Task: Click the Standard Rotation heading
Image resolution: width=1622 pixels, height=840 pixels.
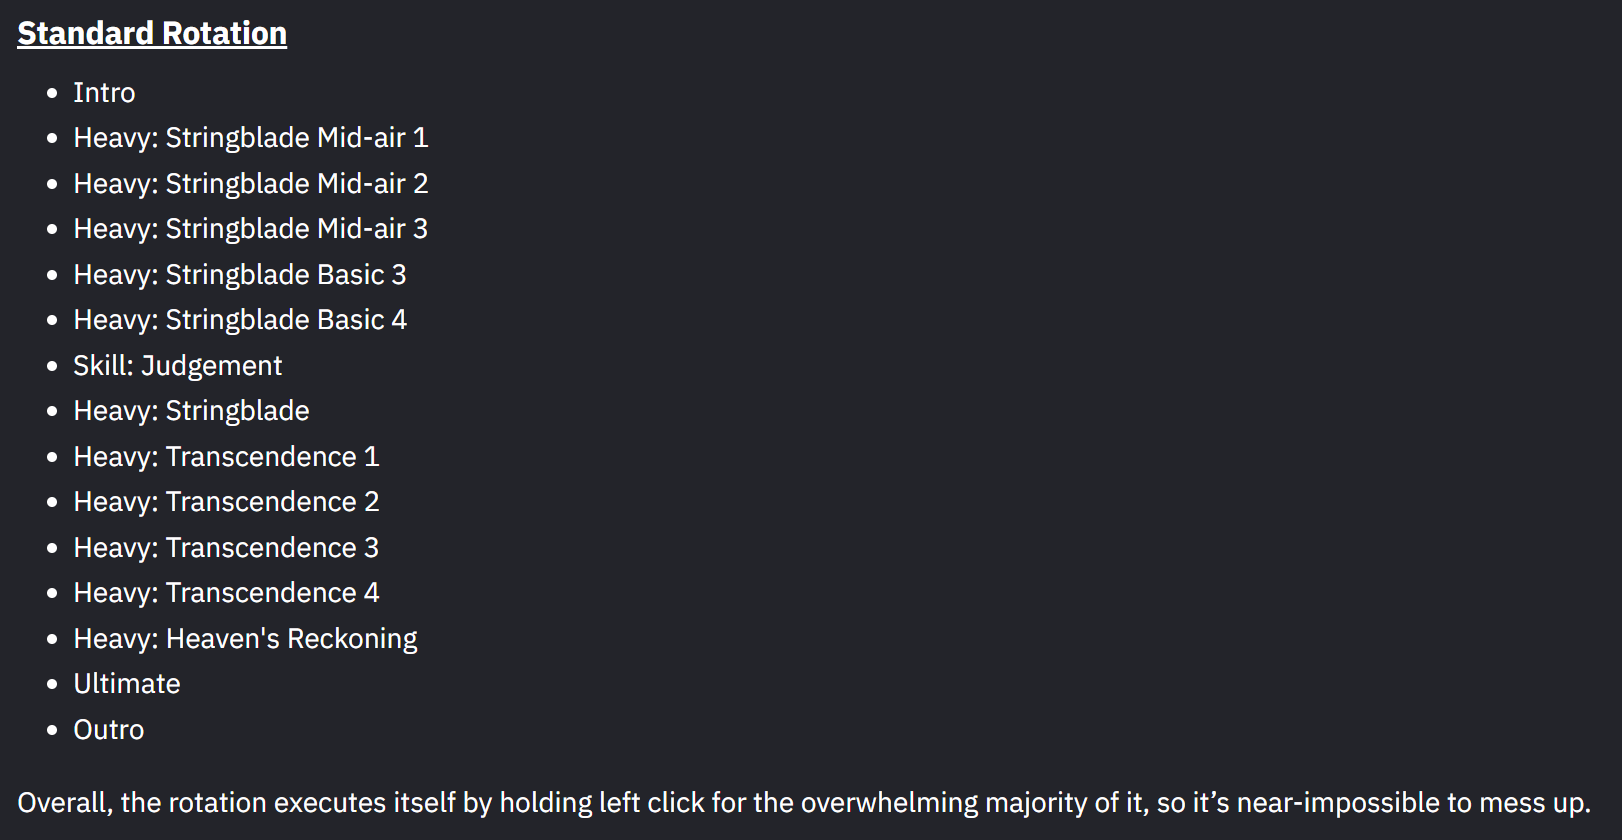Action: (152, 33)
